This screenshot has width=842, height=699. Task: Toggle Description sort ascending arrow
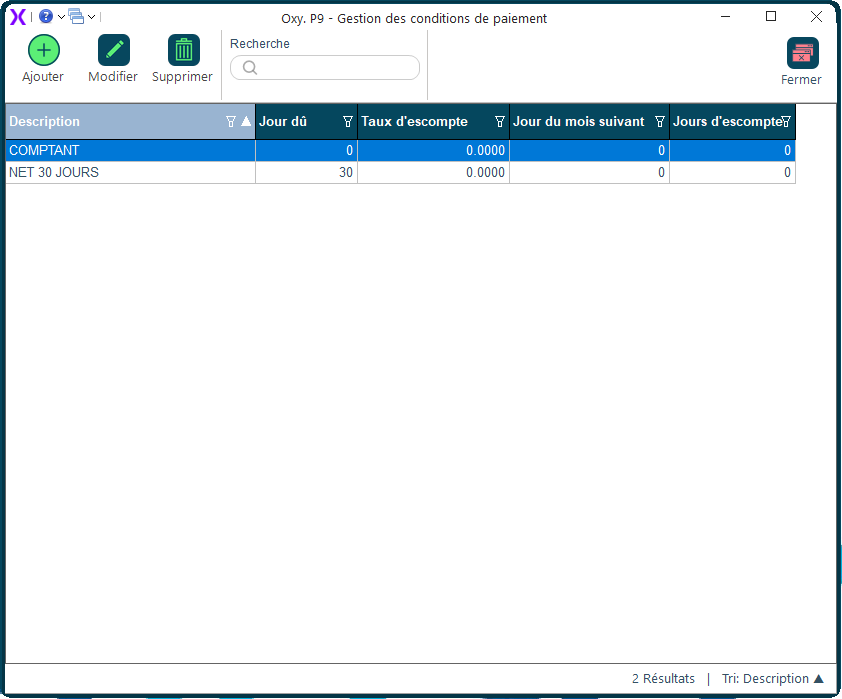coord(246,121)
